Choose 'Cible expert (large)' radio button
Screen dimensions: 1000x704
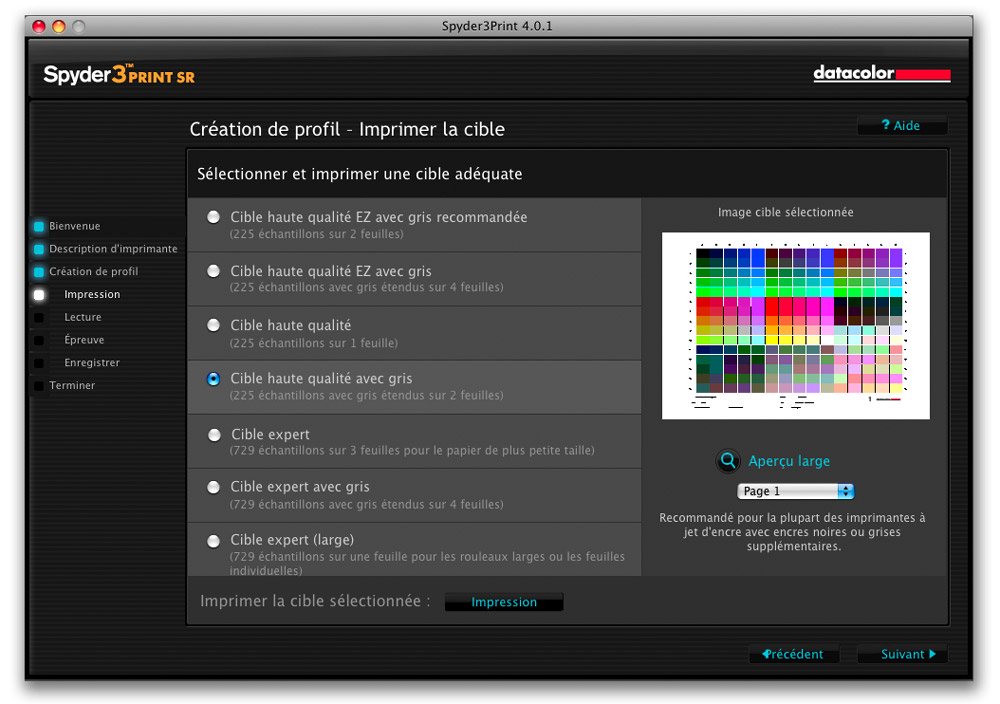click(x=214, y=541)
